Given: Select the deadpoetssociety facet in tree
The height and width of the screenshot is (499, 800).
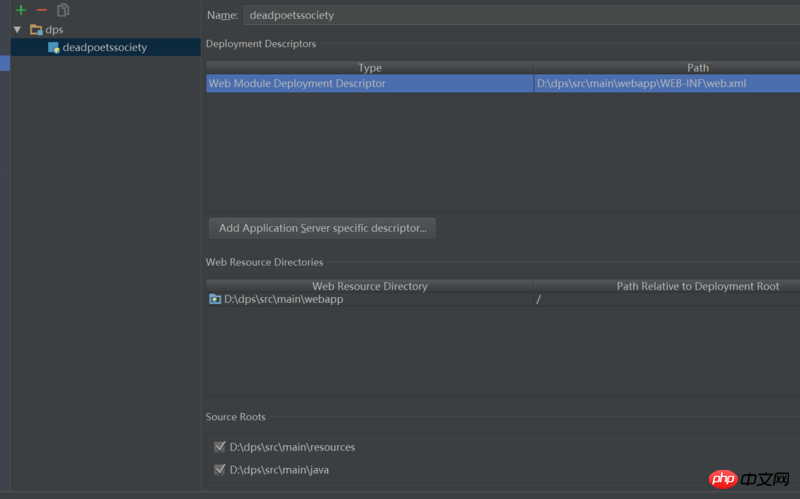Looking at the screenshot, I should pos(104,48).
